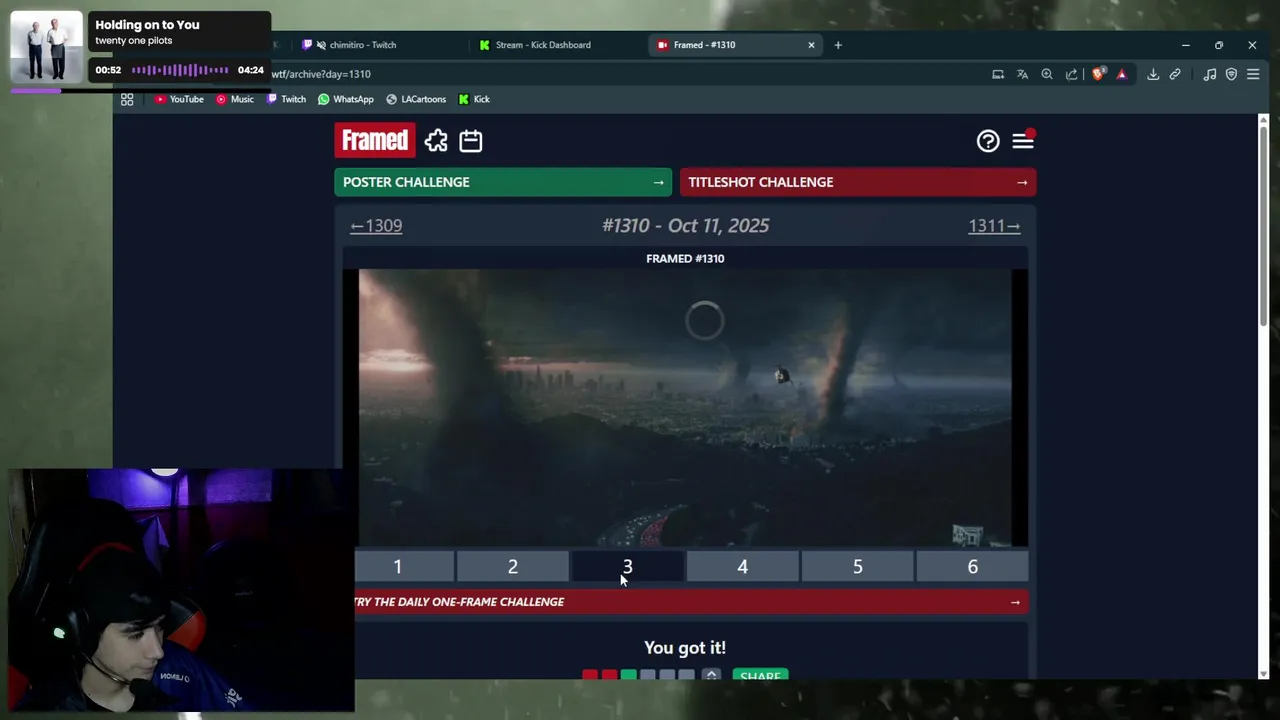Click the song progress waveform
1280x720 pixels.
pyautogui.click(x=180, y=70)
